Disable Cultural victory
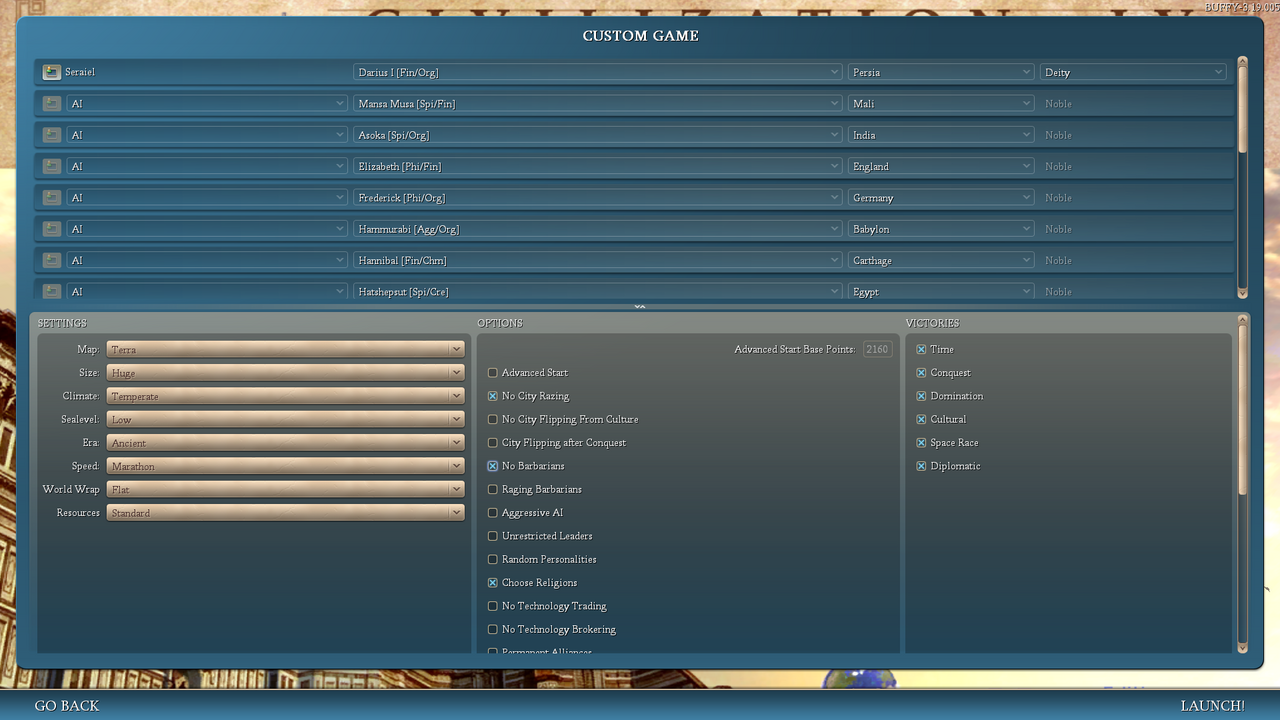1280x720 pixels. click(x=921, y=419)
